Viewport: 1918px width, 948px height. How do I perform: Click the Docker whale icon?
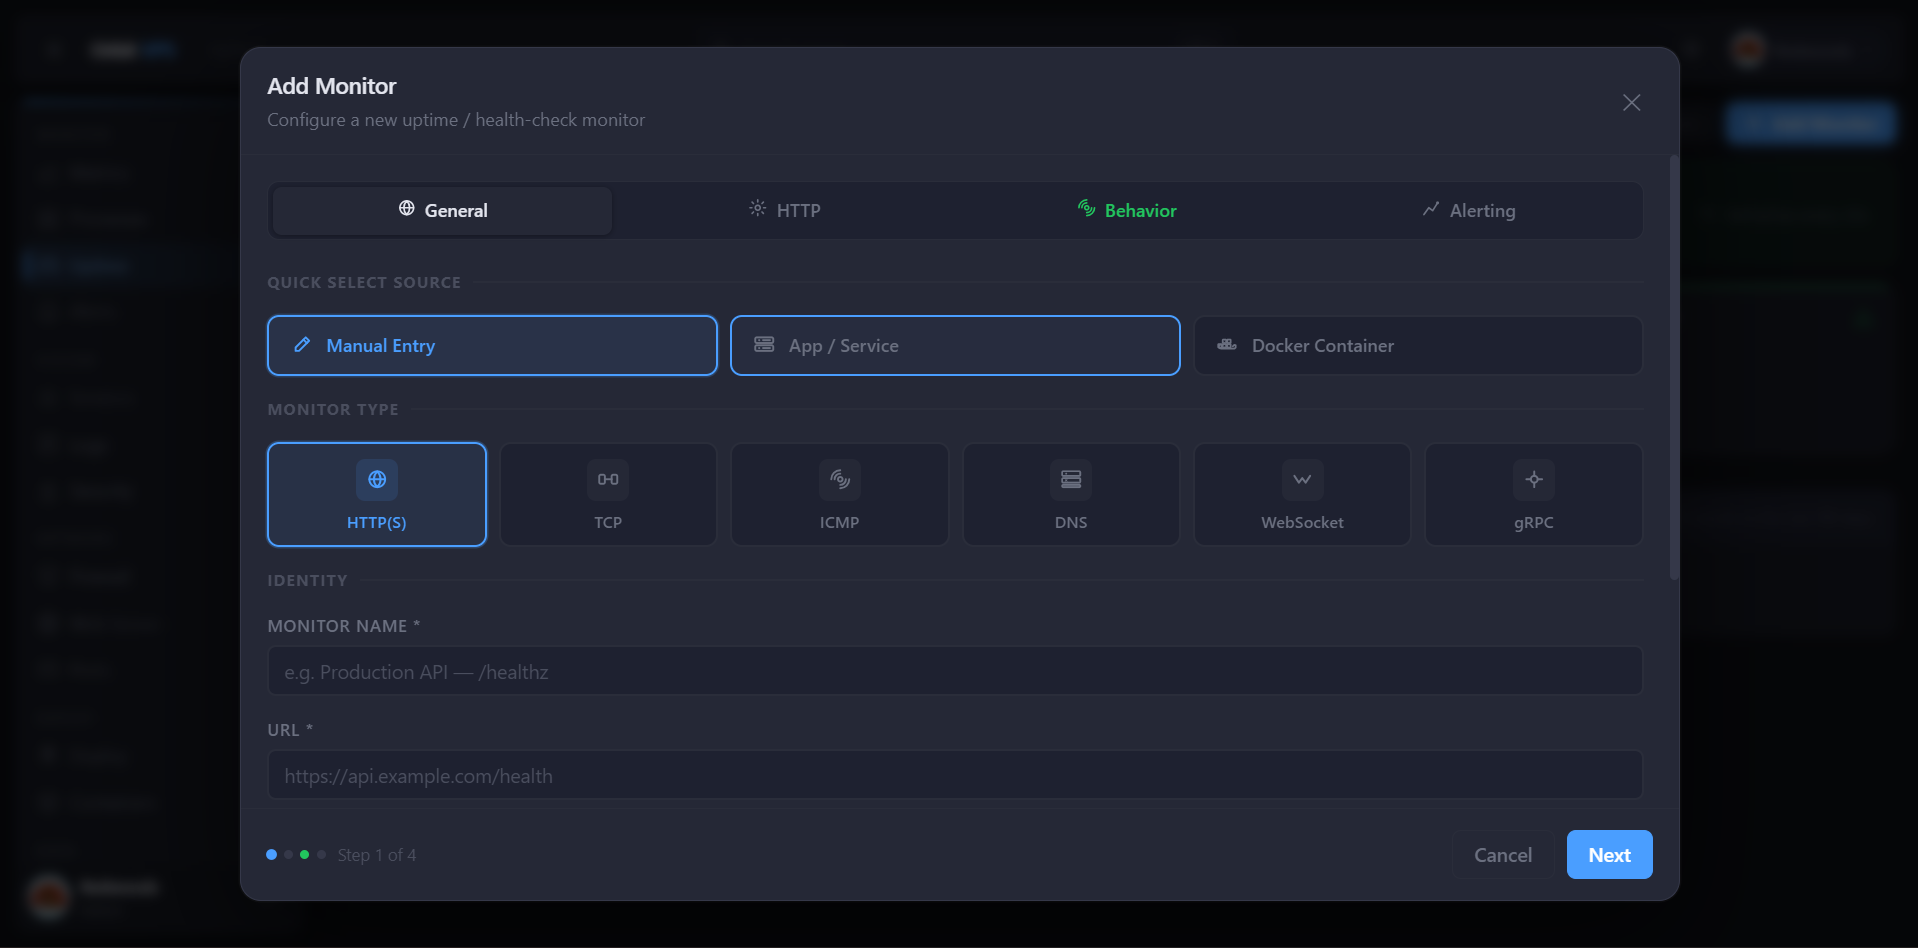1227,344
